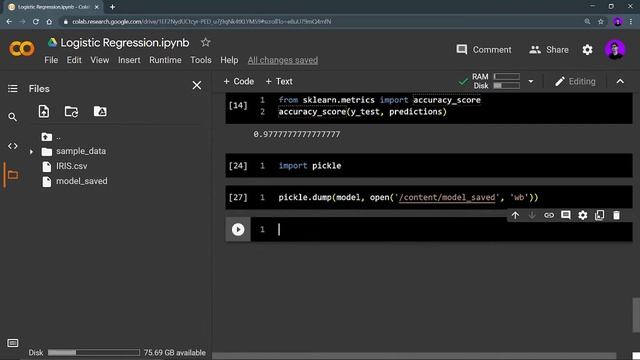Expand the runtime connection dropdown arrow
The width and height of the screenshot is (640, 360).
pos(531,81)
